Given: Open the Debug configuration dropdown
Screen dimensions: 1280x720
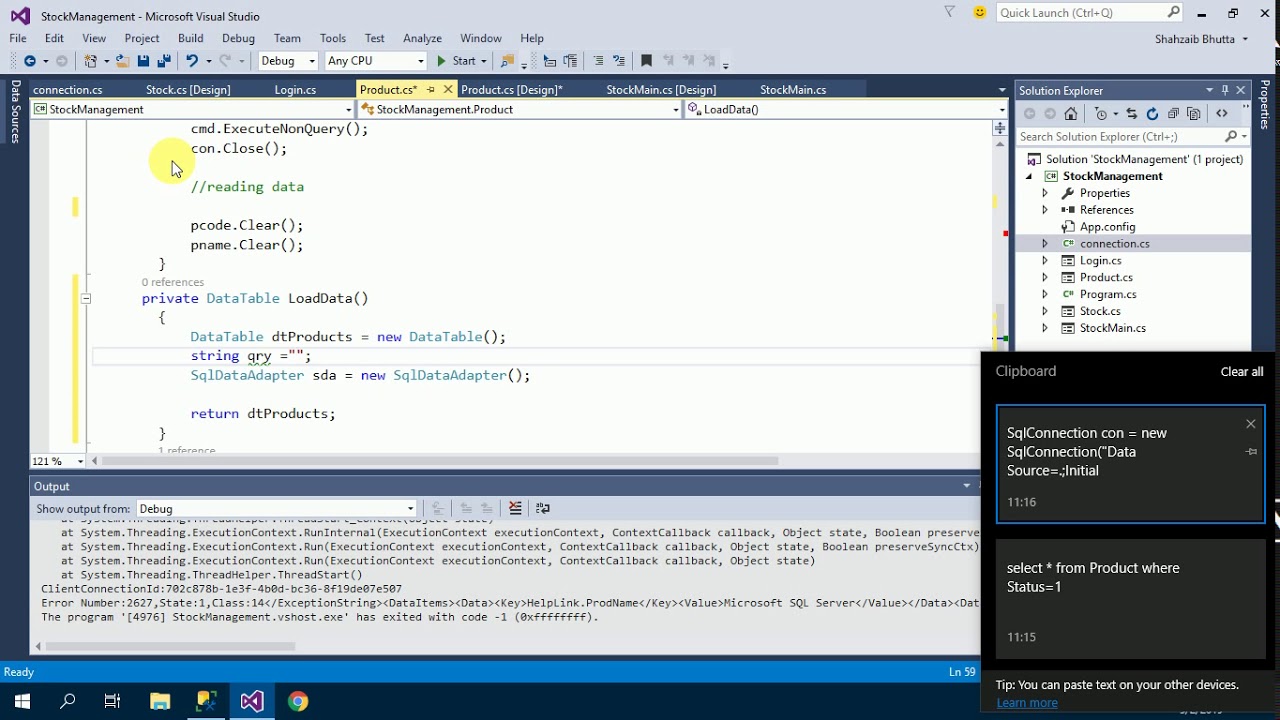Looking at the screenshot, I should [x=288, y=61].
